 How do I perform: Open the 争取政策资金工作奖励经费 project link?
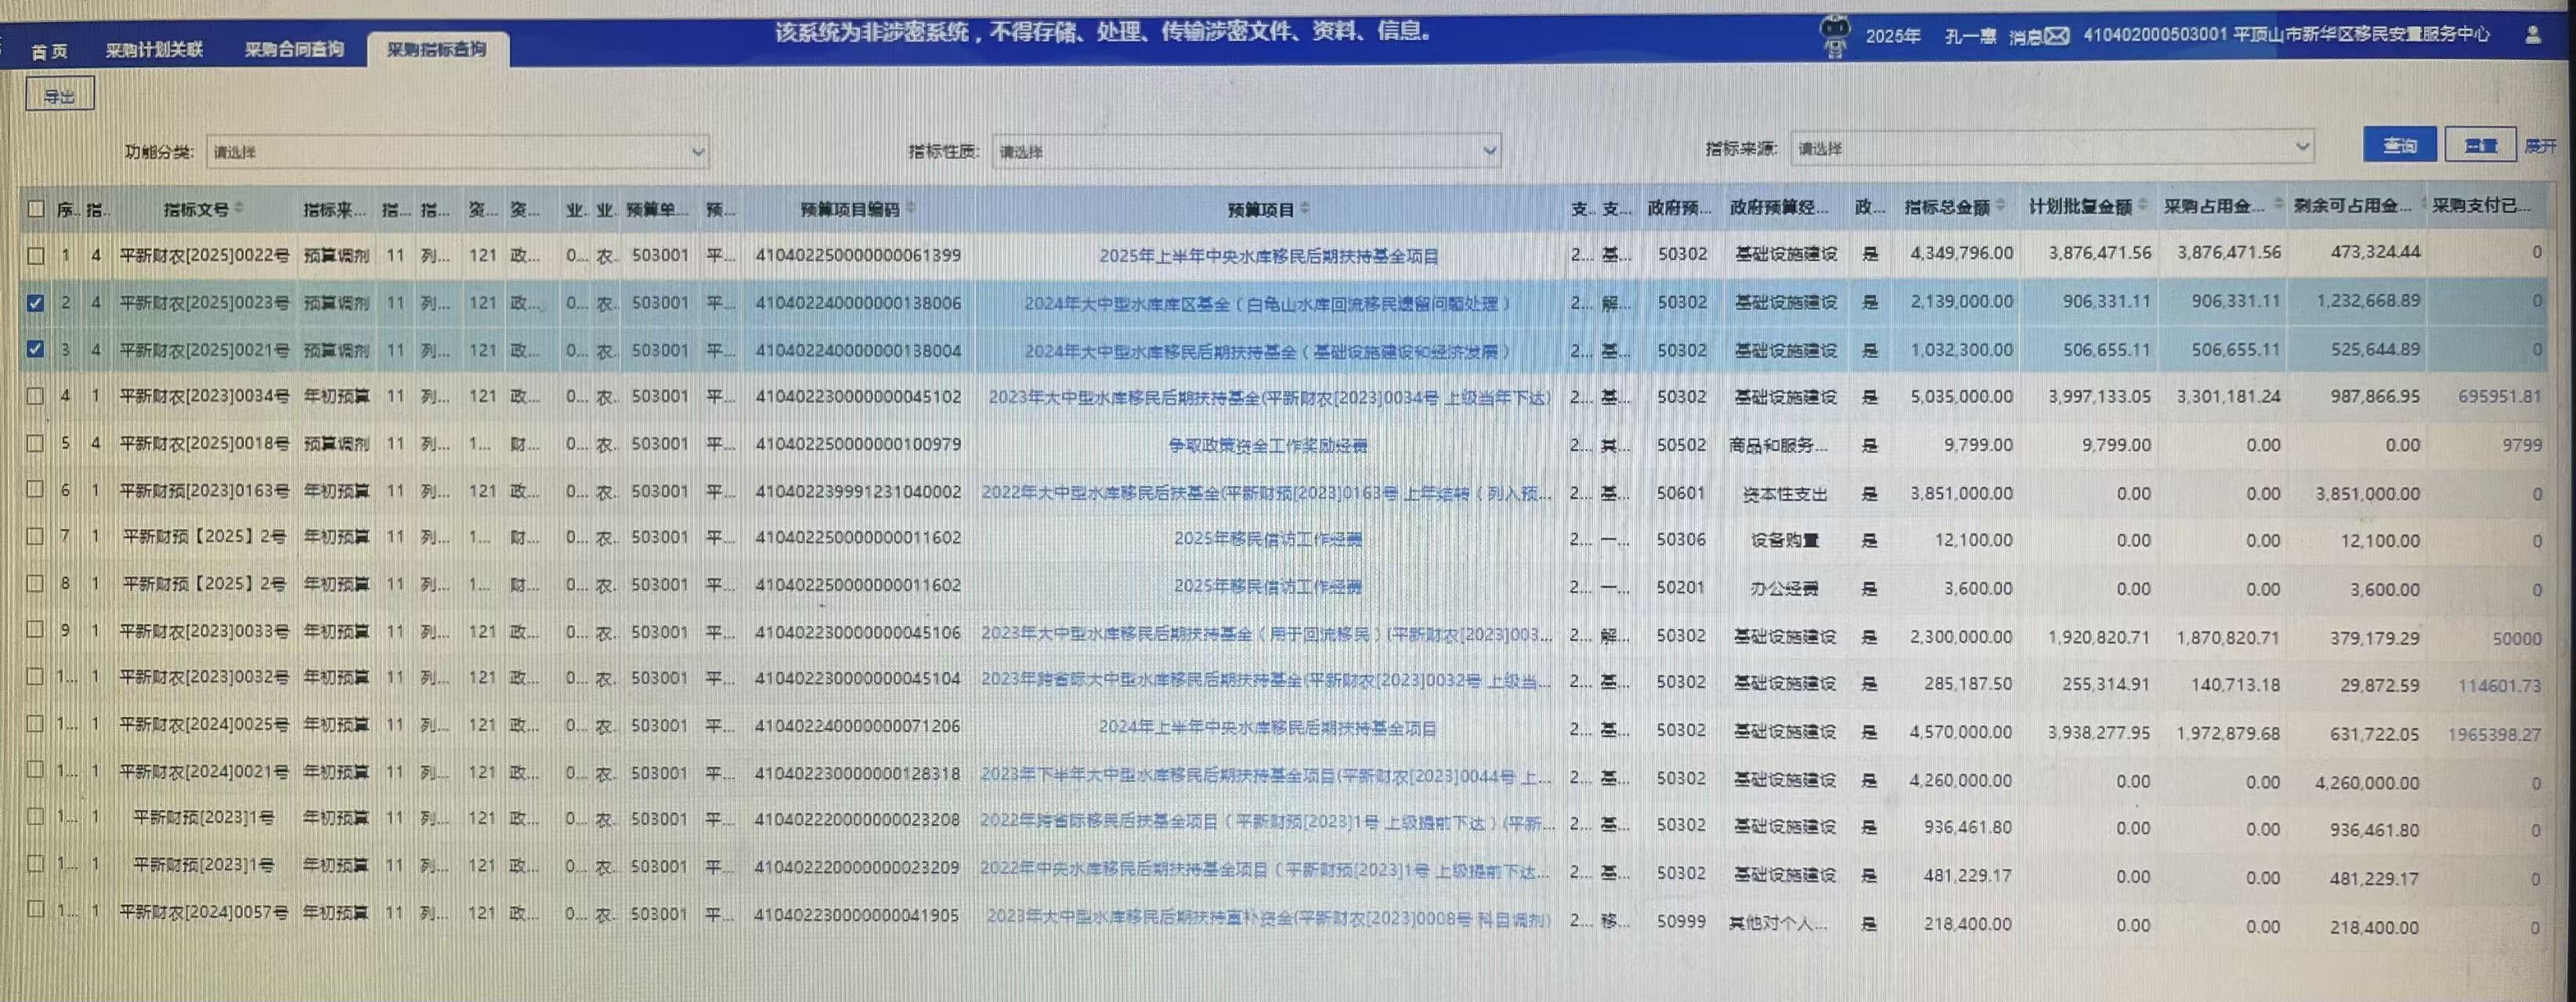point(1267,445)
